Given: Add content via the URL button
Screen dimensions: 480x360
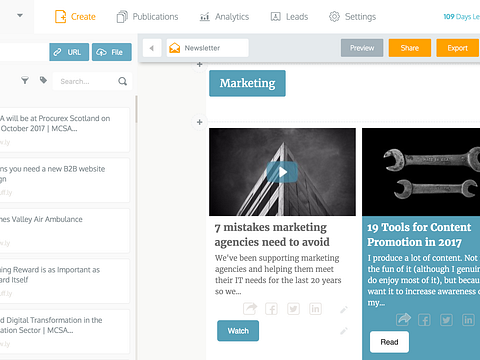Looking at the screenshot, I should tap(69, 52).
